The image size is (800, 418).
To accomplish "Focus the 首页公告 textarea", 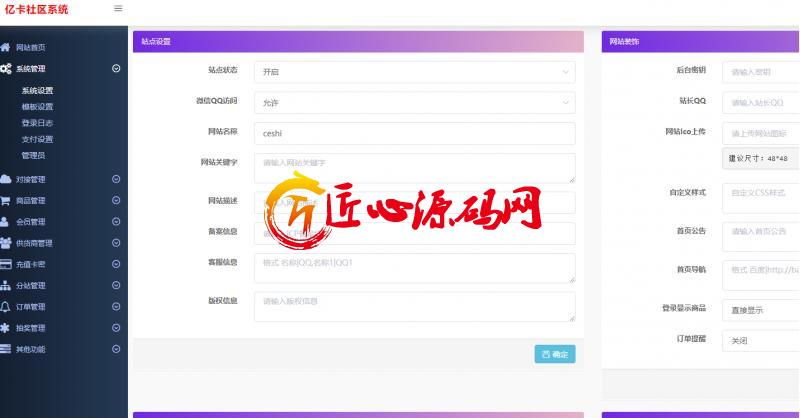I will coord(761,236).
